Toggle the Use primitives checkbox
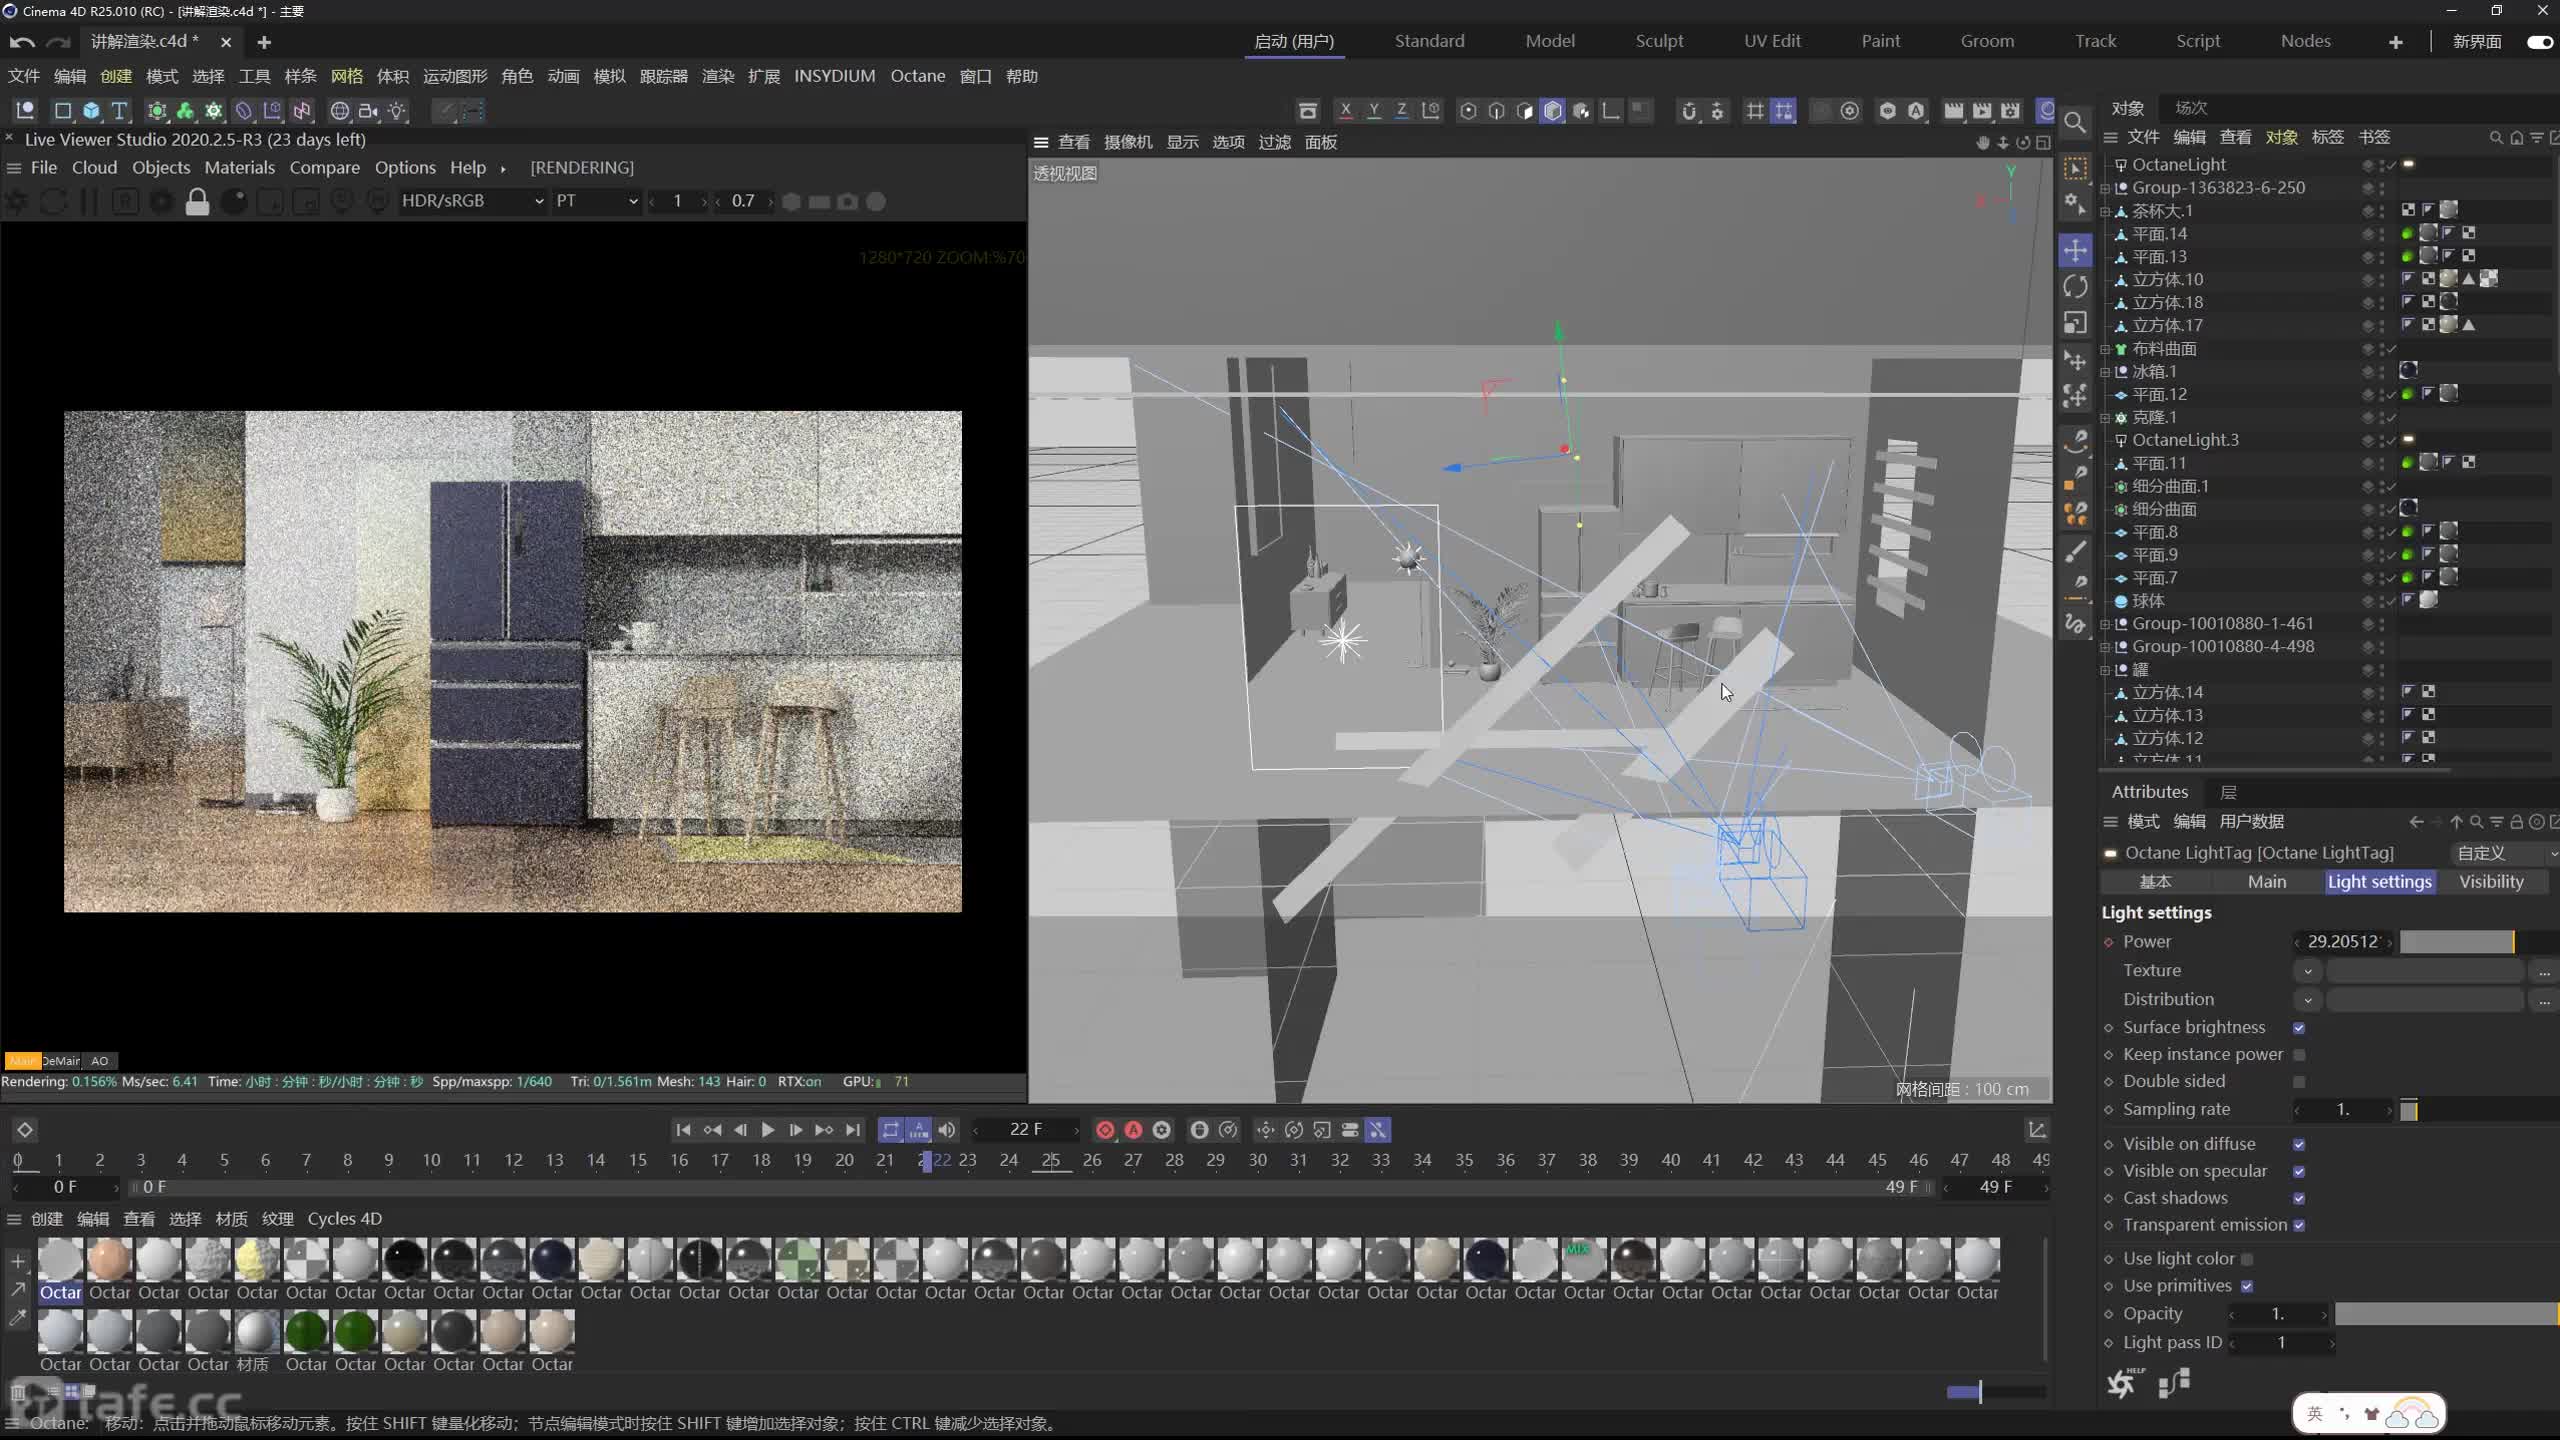Image resolution: width=2560 pixels, height=1440 pixels. click(2247, 1286)
